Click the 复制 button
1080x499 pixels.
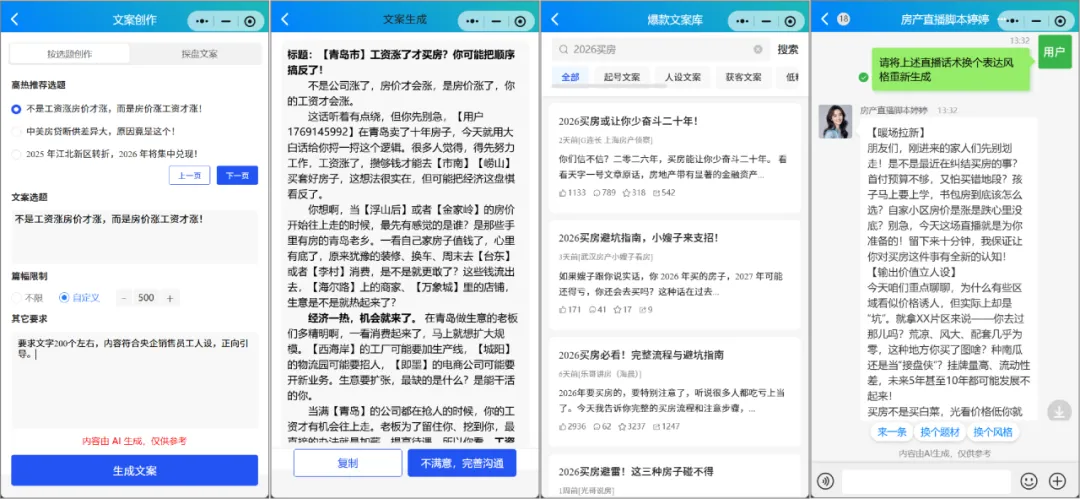[348, 463]
